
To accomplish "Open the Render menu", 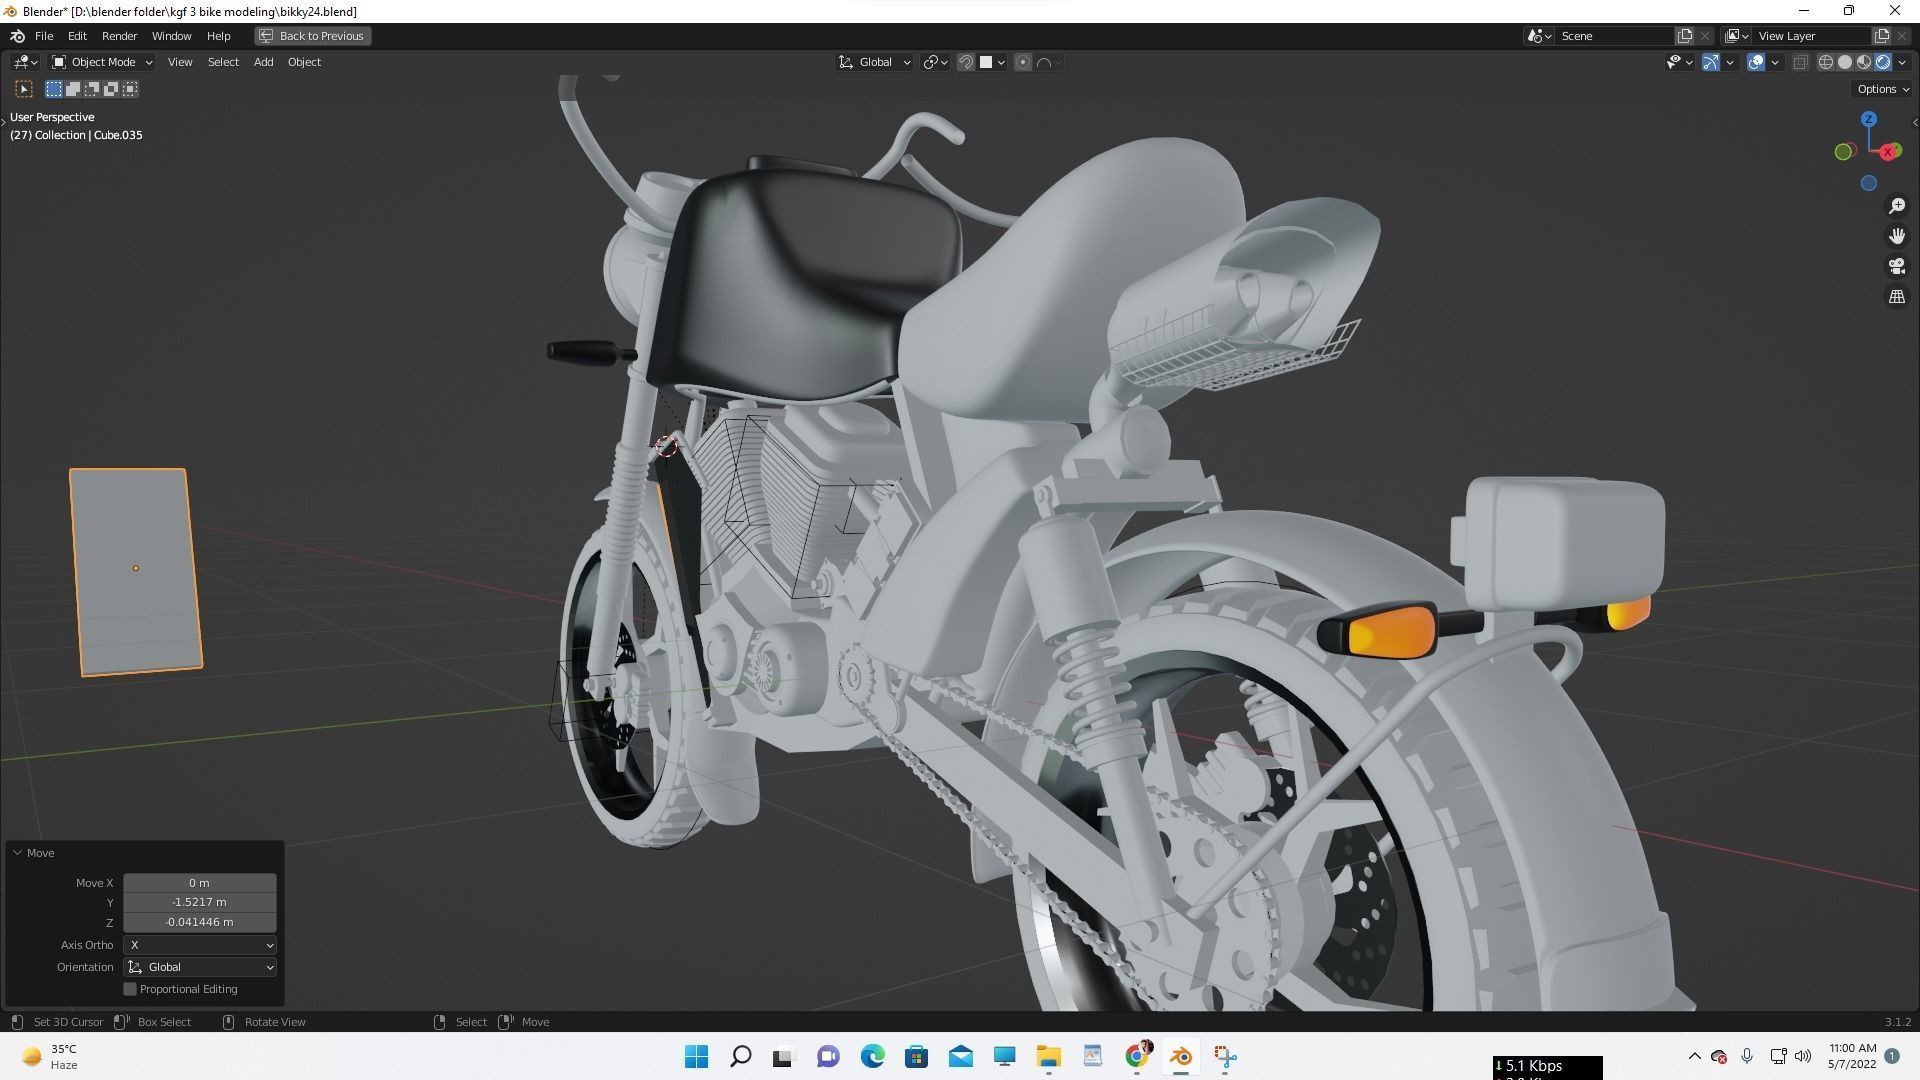I will point(119,36).
